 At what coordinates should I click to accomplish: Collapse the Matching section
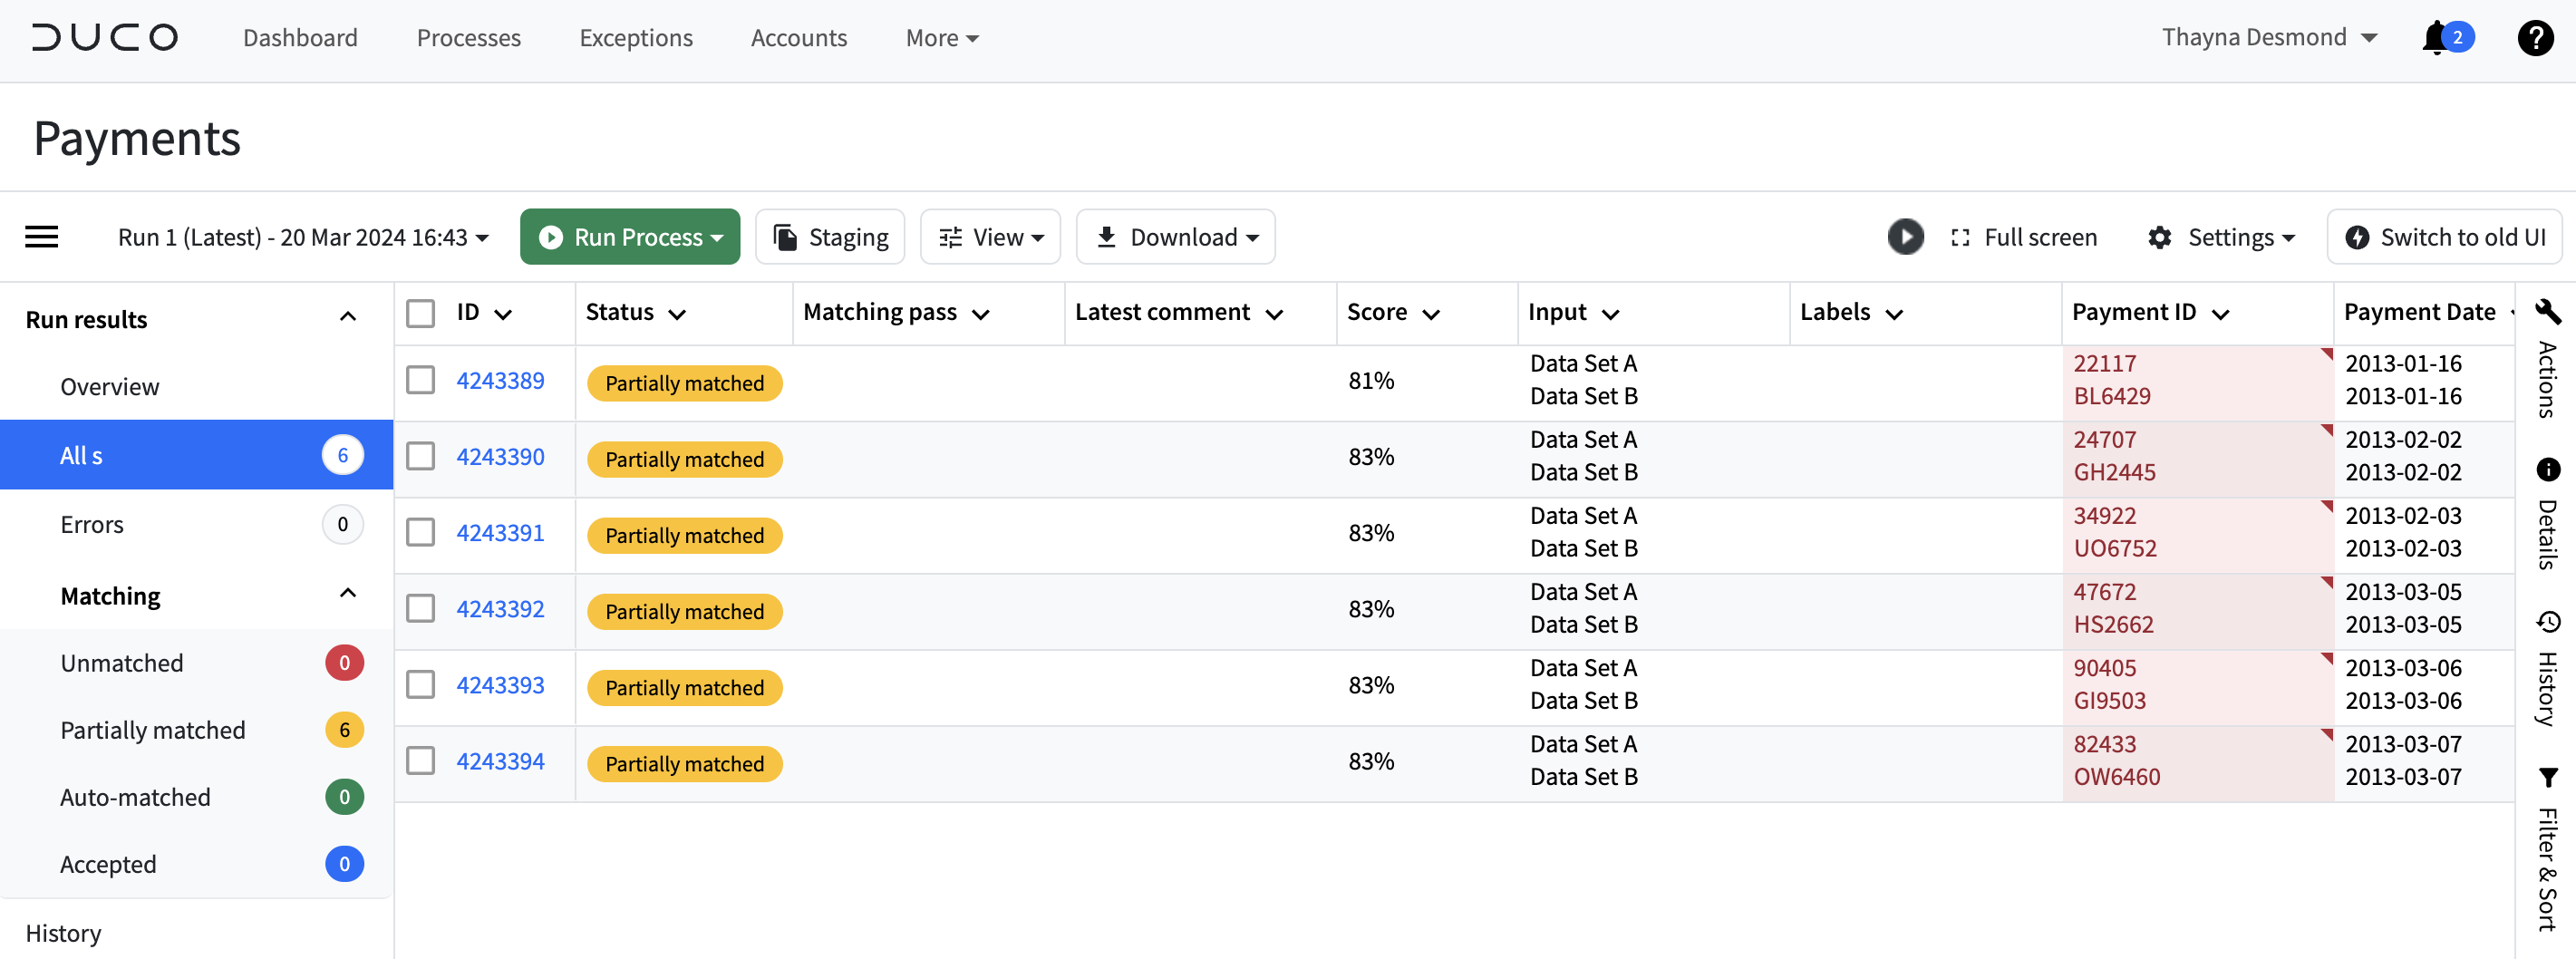pyautogui.click(x=348, y=594)
